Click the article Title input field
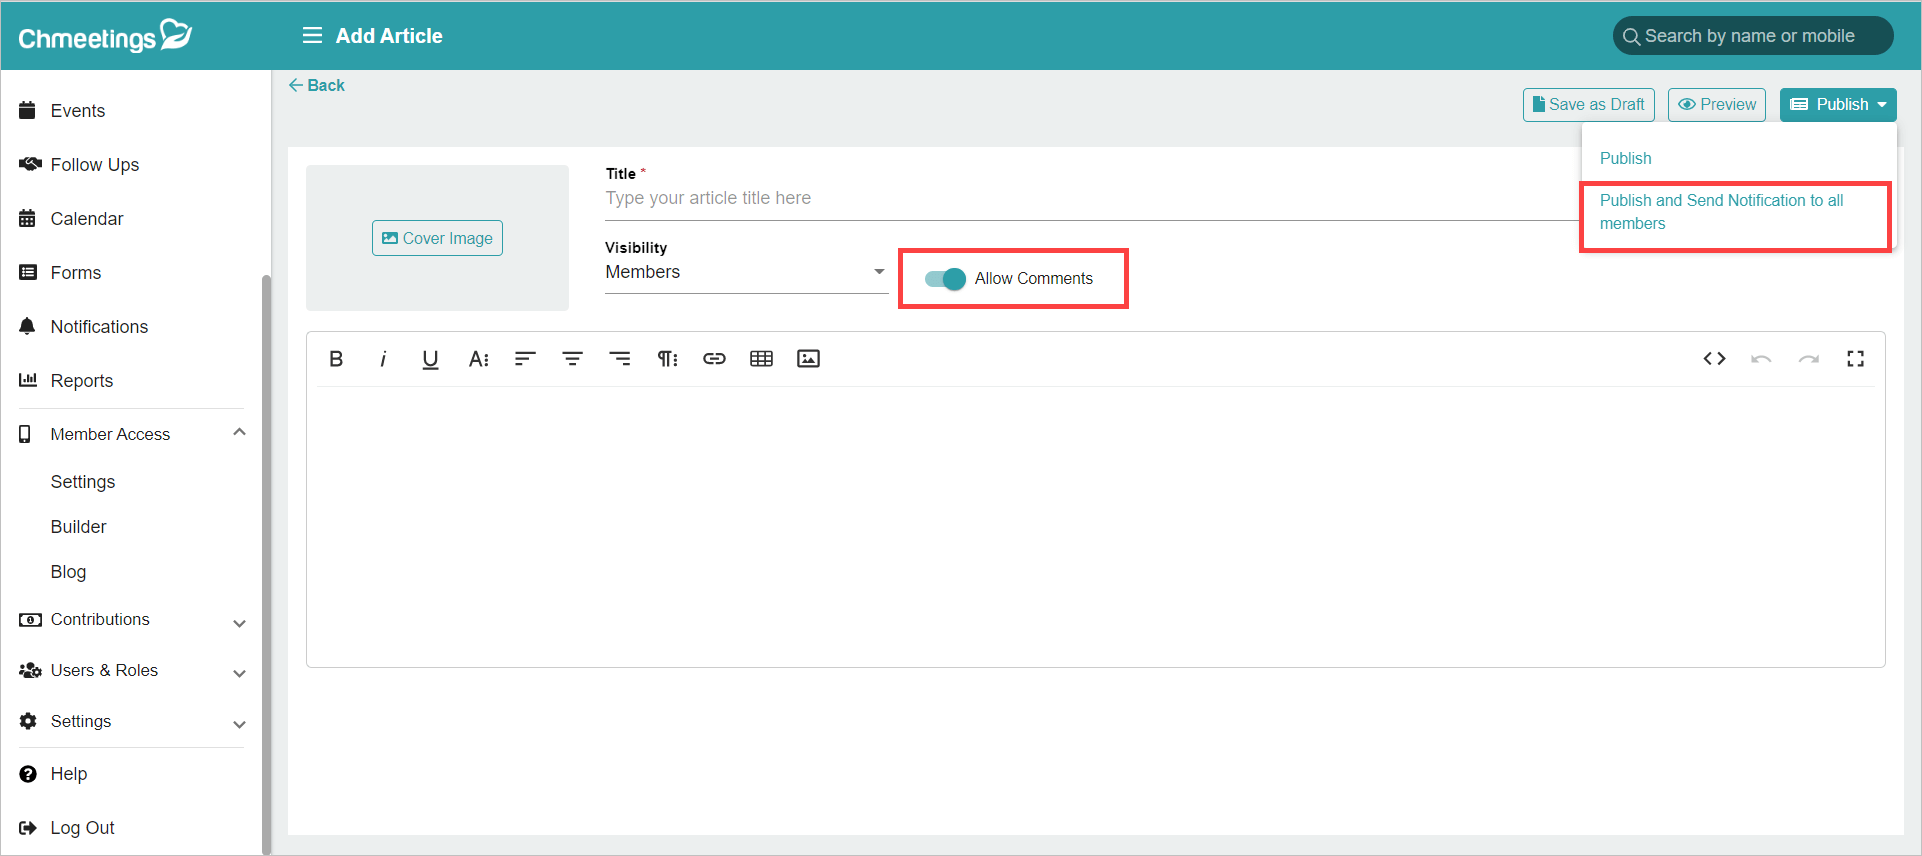 (x=1090, y=198)
